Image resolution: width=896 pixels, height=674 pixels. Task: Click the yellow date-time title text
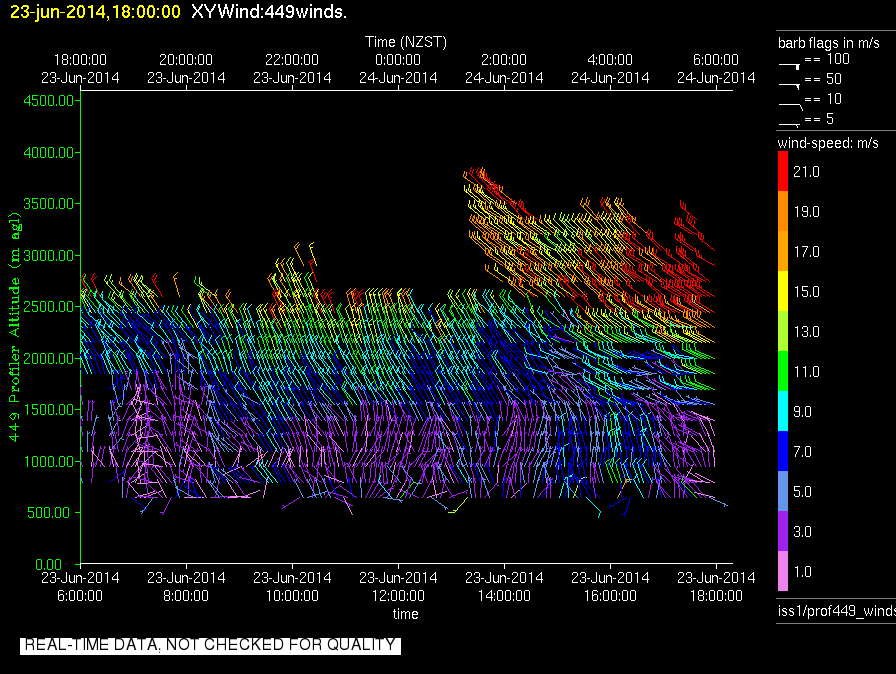96,13
